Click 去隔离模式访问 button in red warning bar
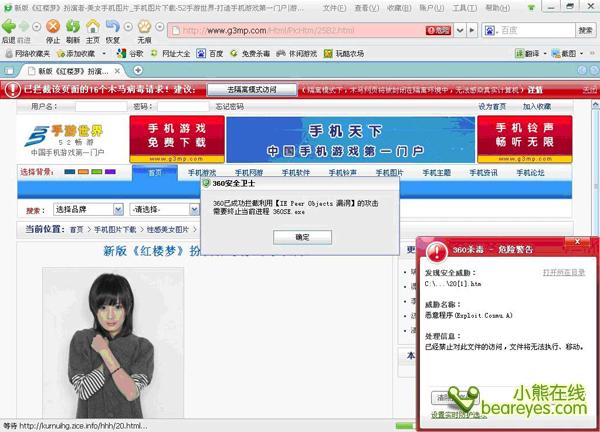Viewport: 600px width, 432px height. 252,90
